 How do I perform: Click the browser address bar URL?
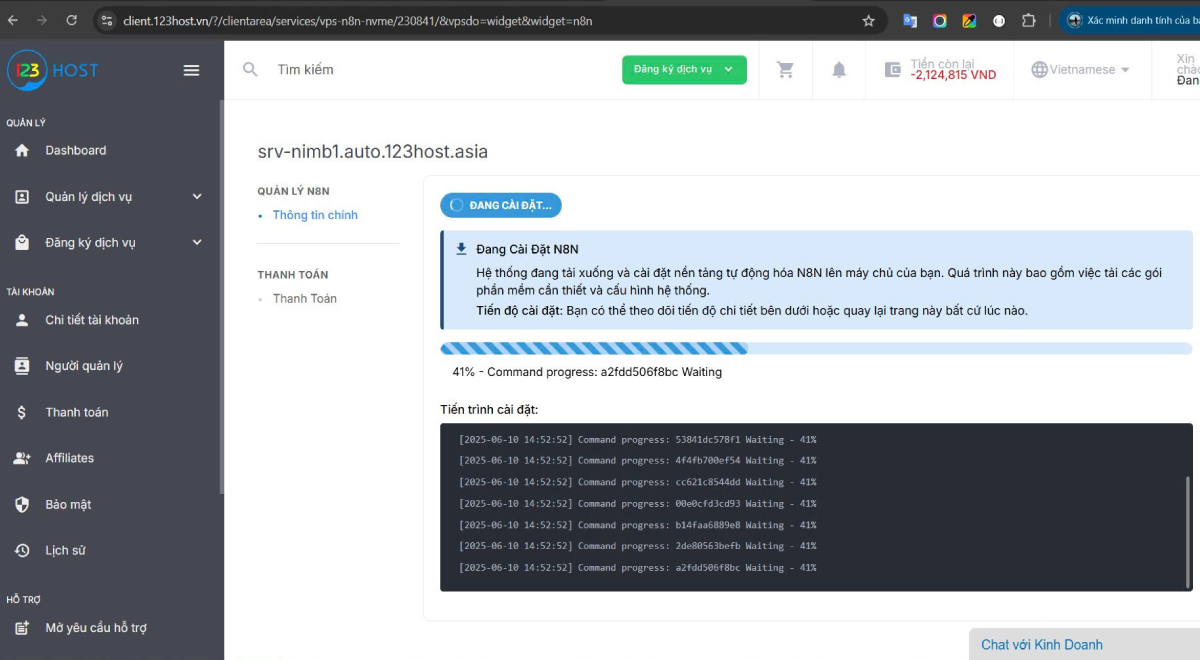(x=358, y=20)
